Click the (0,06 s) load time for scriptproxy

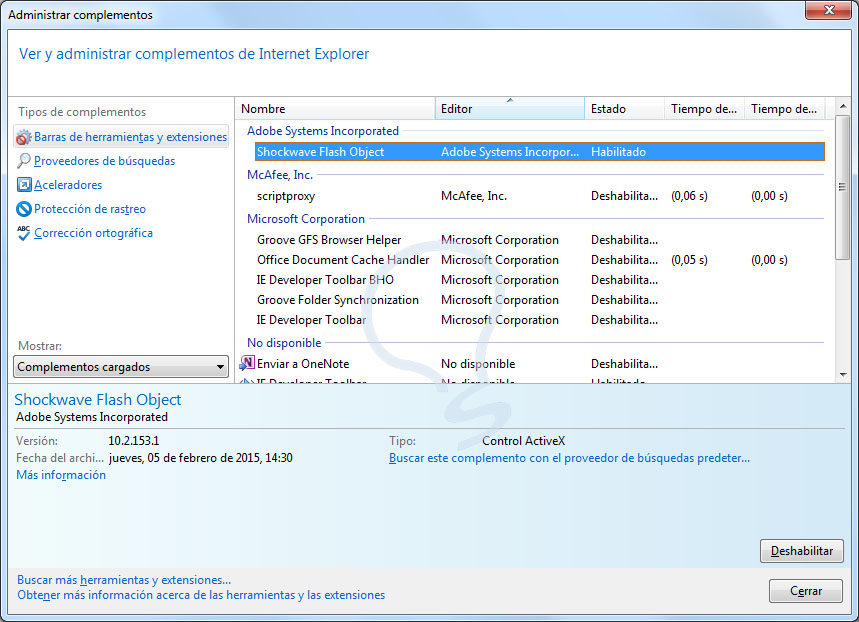click(x=689, y=196)
